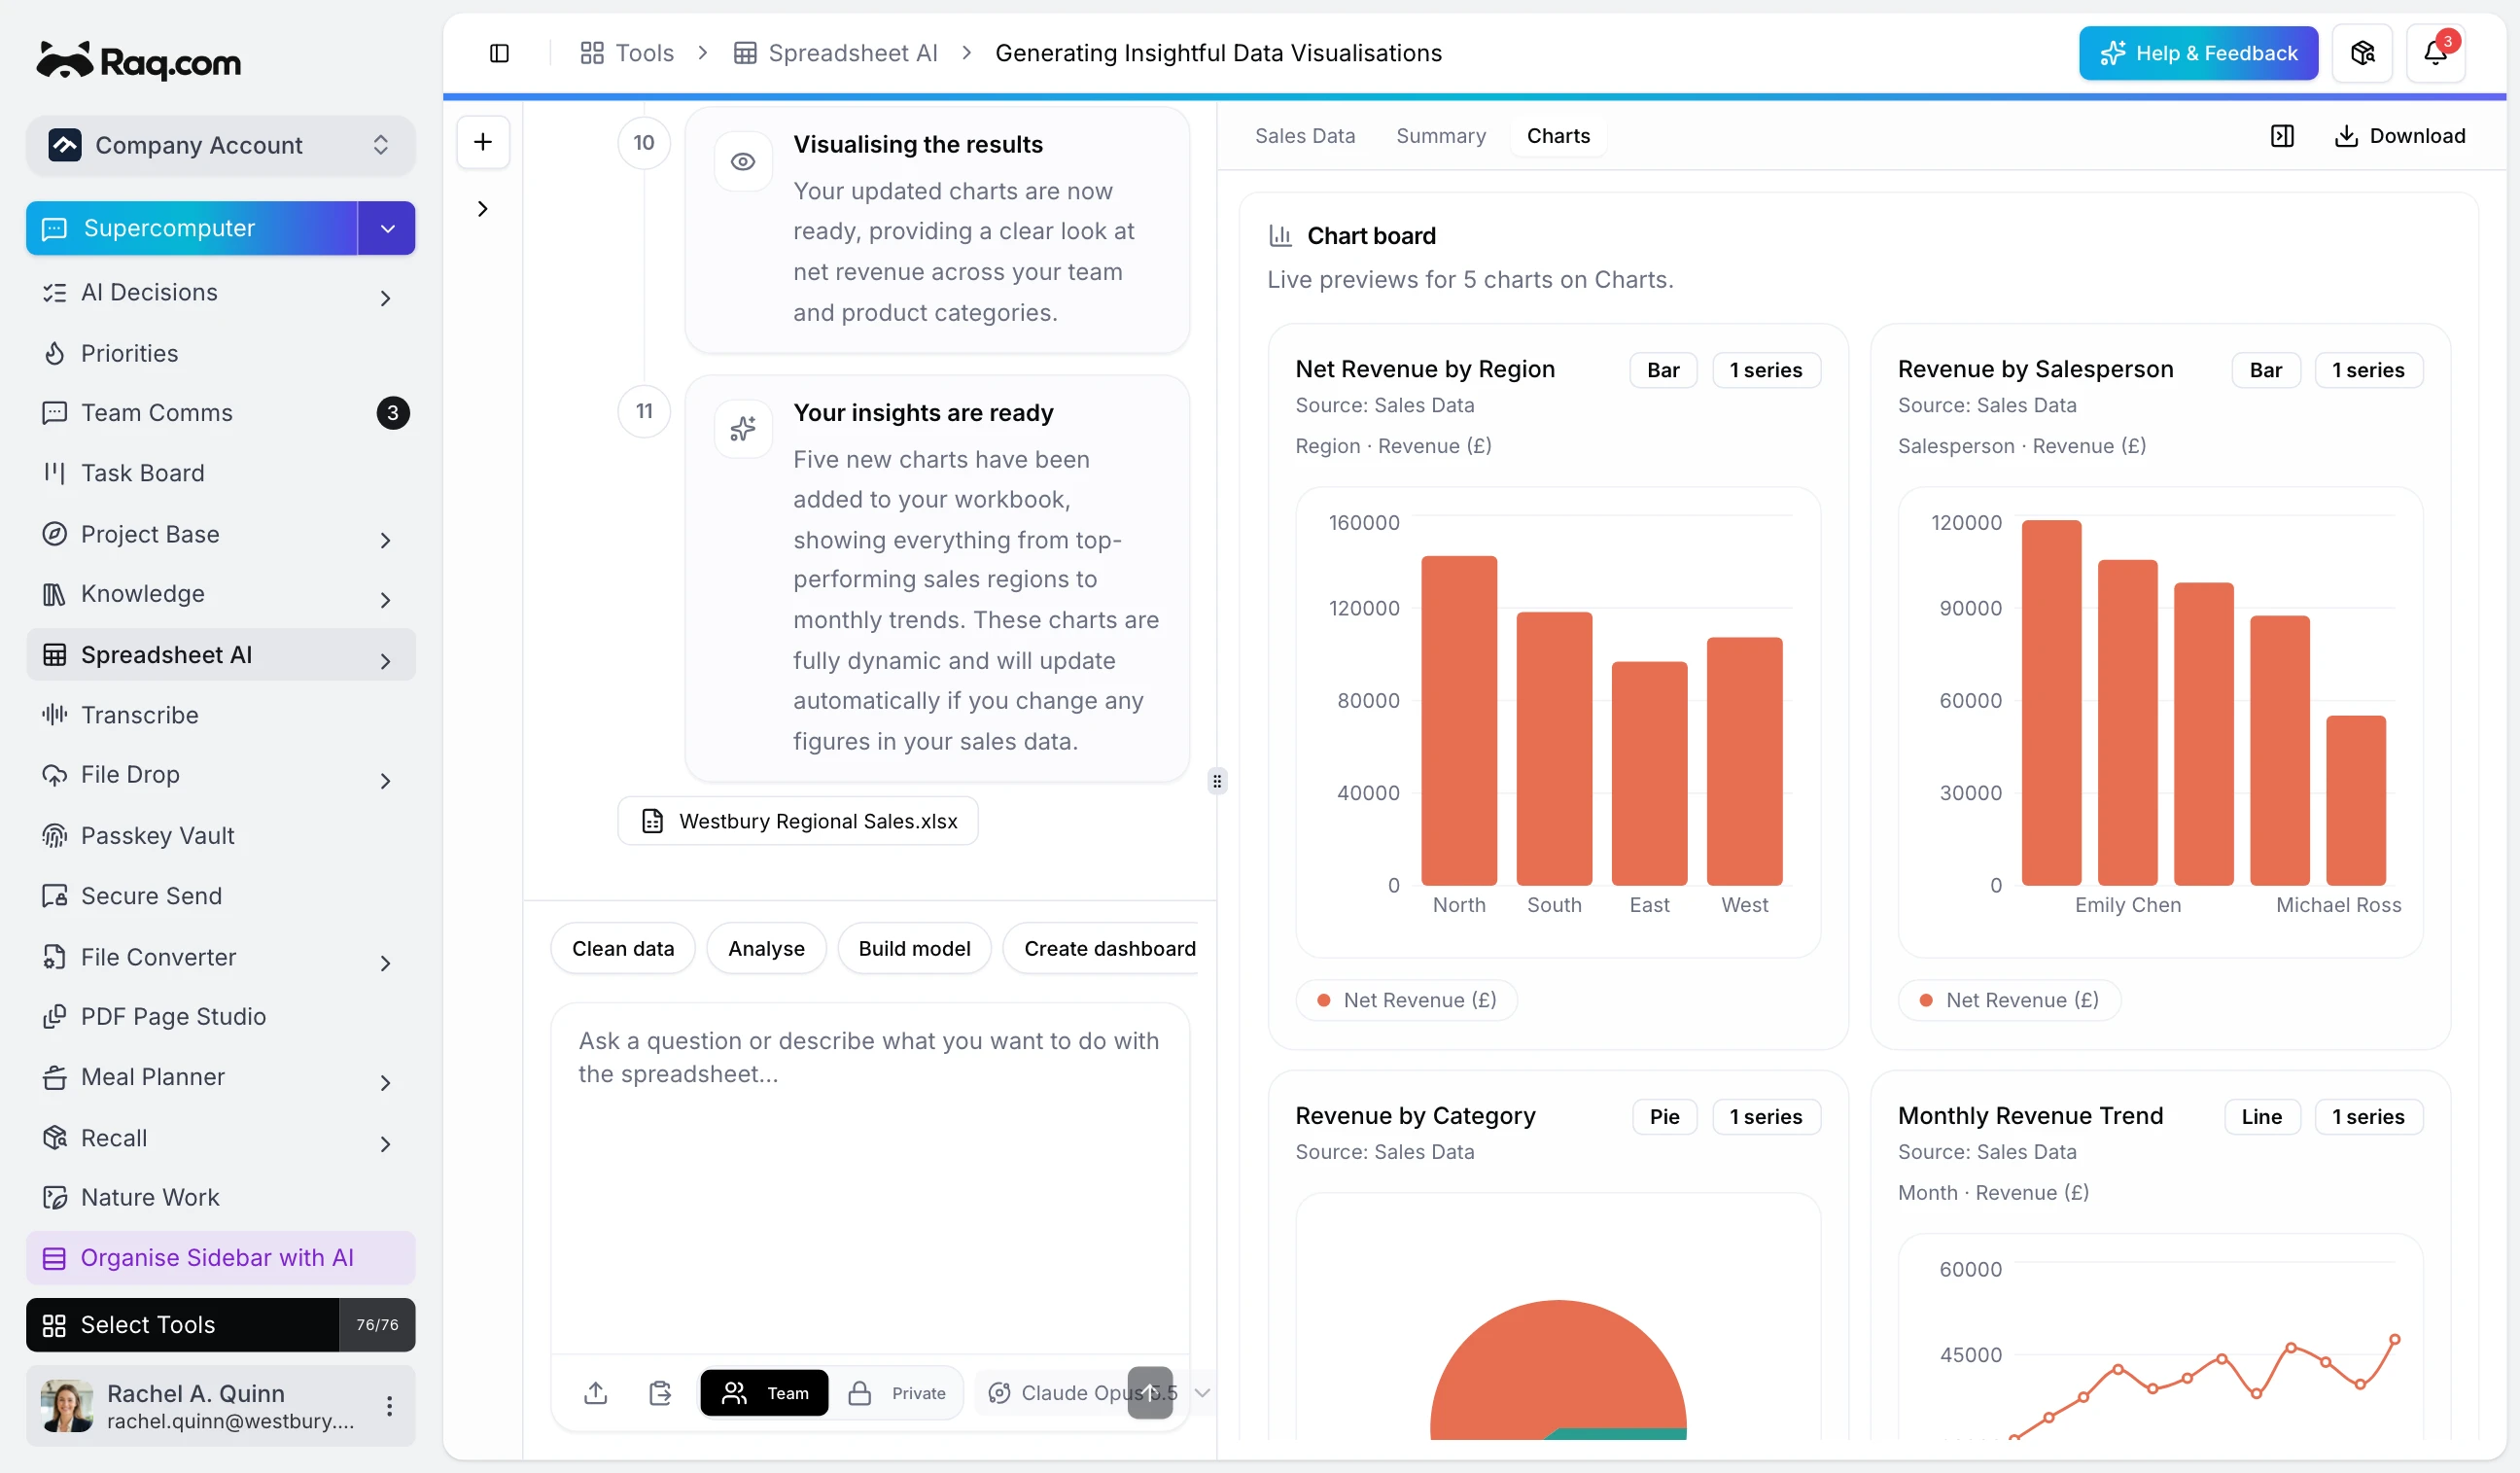Click the File Converter icon
The height and width of the screenshot is (1473, 2520).
(54, 957)
